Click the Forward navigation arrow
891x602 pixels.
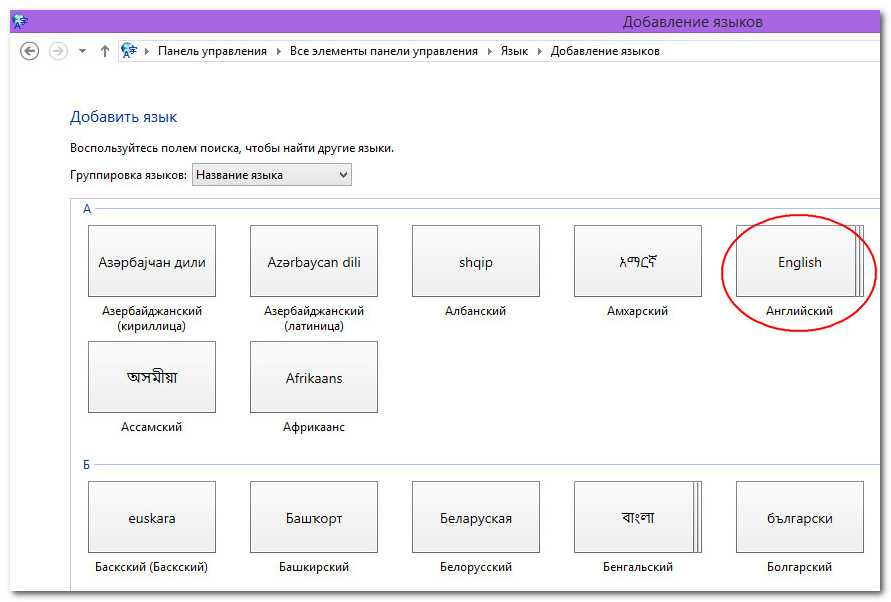tap(58, 51)
